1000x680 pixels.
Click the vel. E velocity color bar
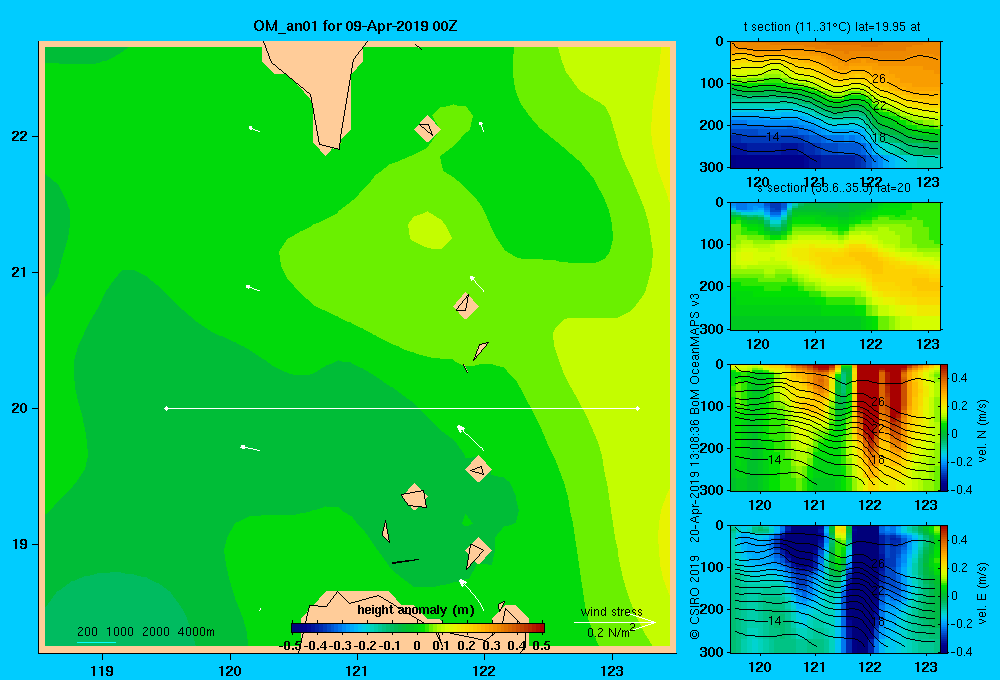click(x=945, y=589)
